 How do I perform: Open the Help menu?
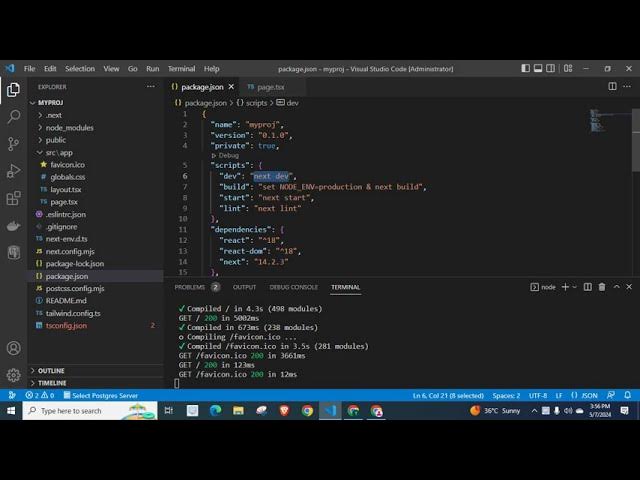pyautogui.click(x=211, y=69)
